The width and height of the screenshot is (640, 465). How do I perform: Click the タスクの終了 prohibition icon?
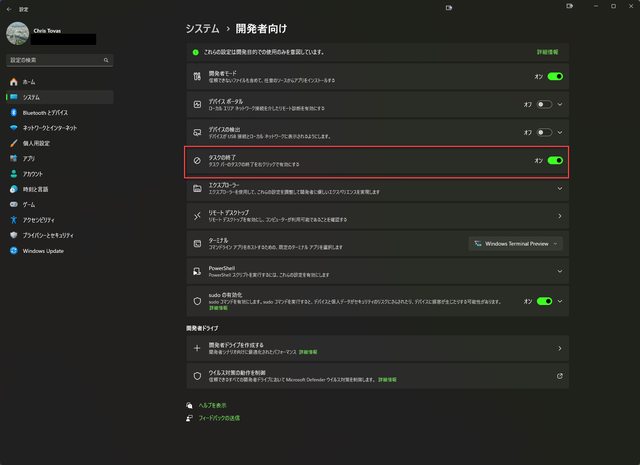click(197, 160)
